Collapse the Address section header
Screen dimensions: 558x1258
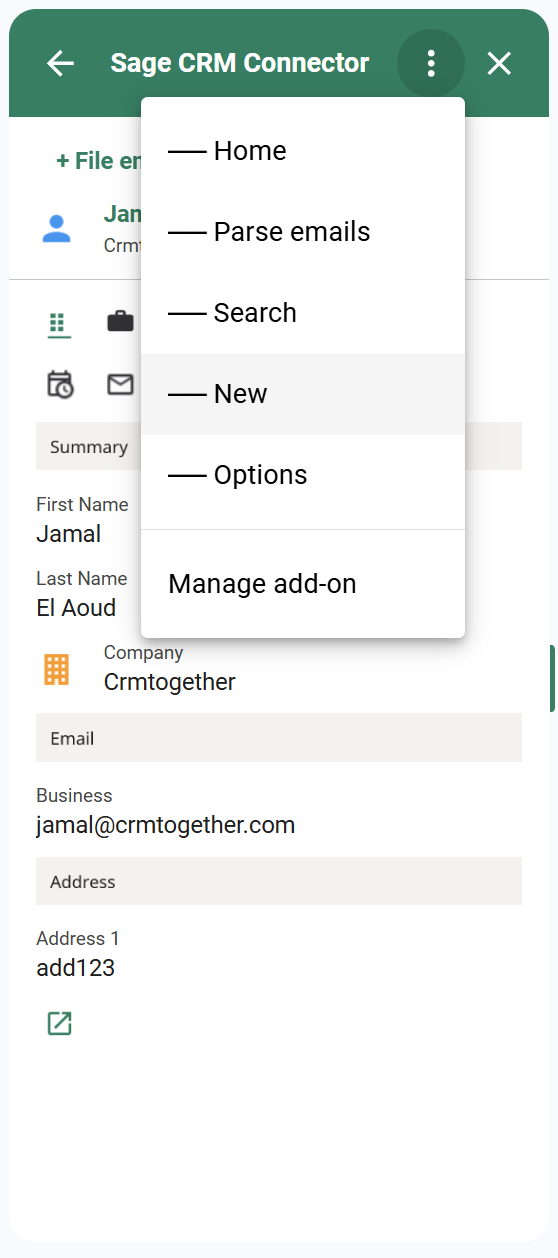tap(279, 881)
